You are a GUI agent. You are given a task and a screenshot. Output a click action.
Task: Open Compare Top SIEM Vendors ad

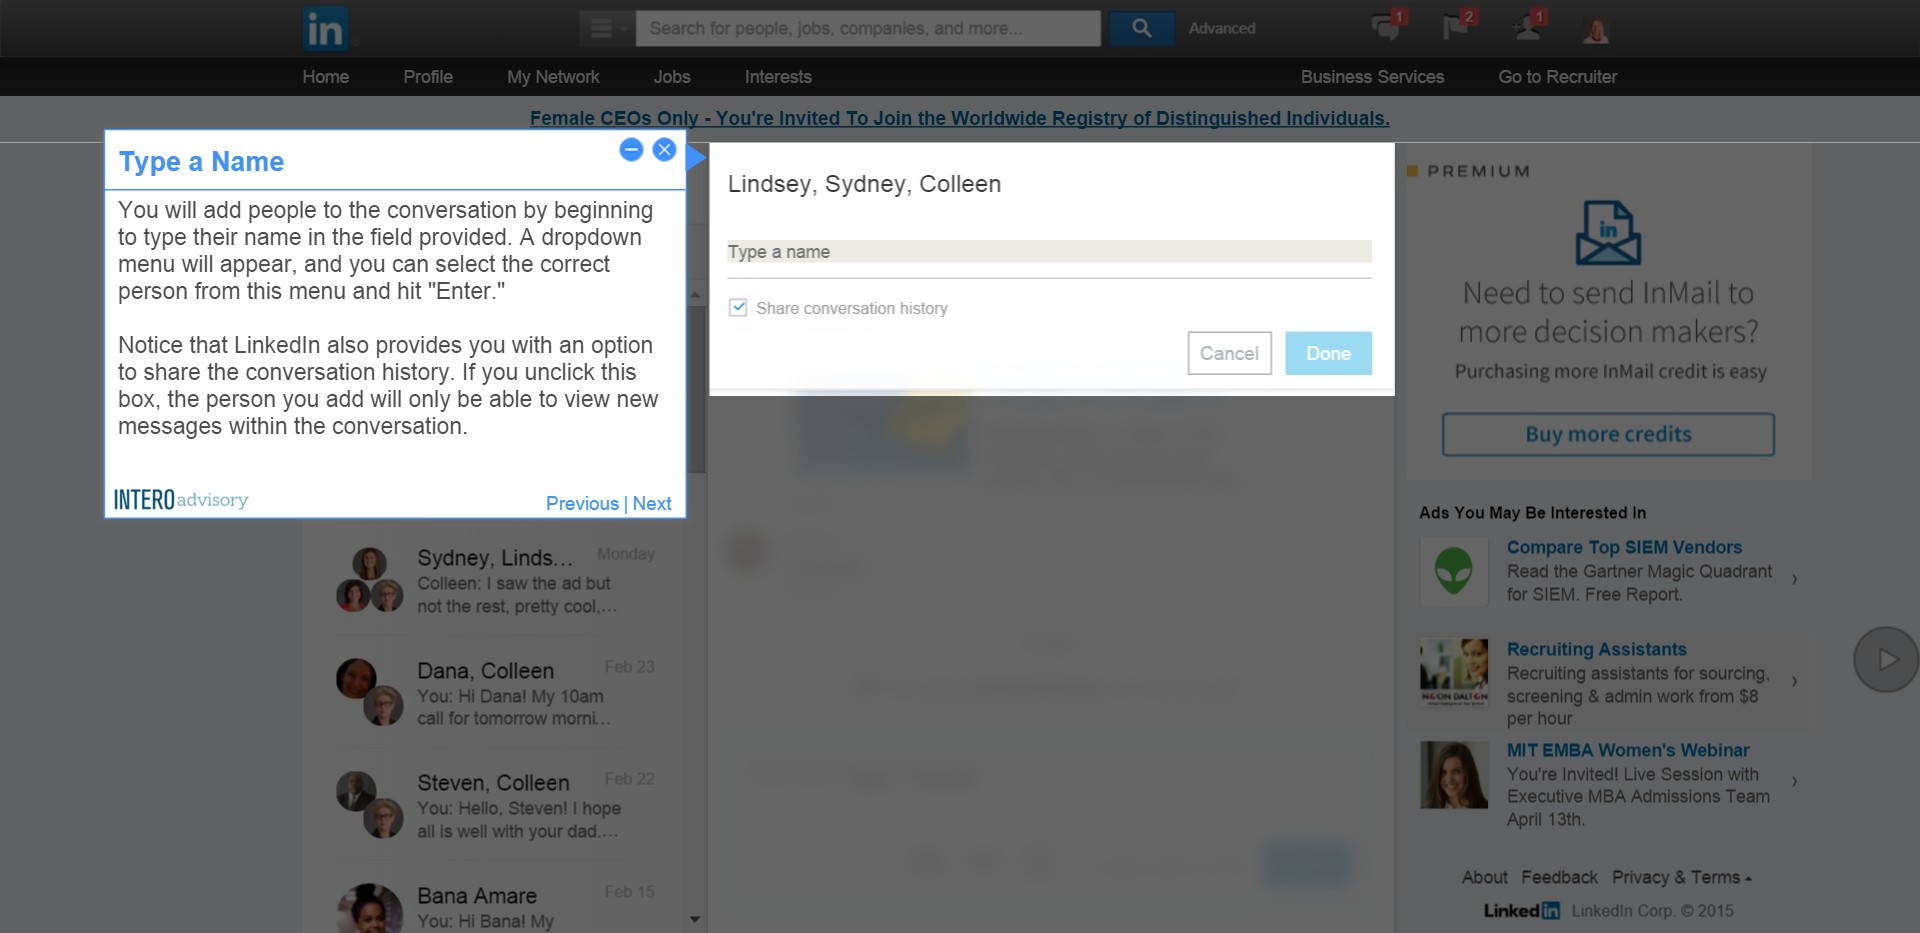click(x=1624, y=547)
